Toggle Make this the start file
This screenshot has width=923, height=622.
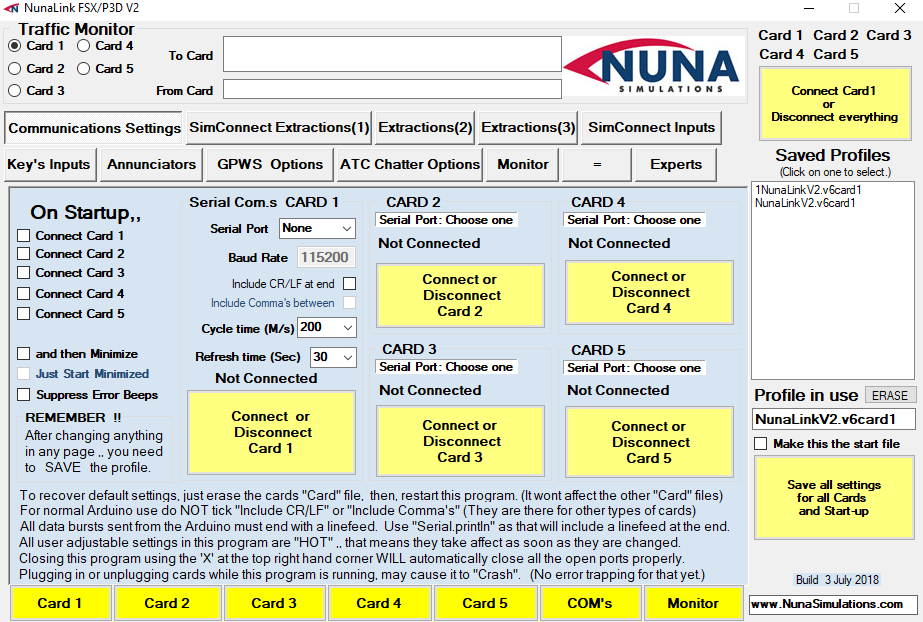[761, 444]
